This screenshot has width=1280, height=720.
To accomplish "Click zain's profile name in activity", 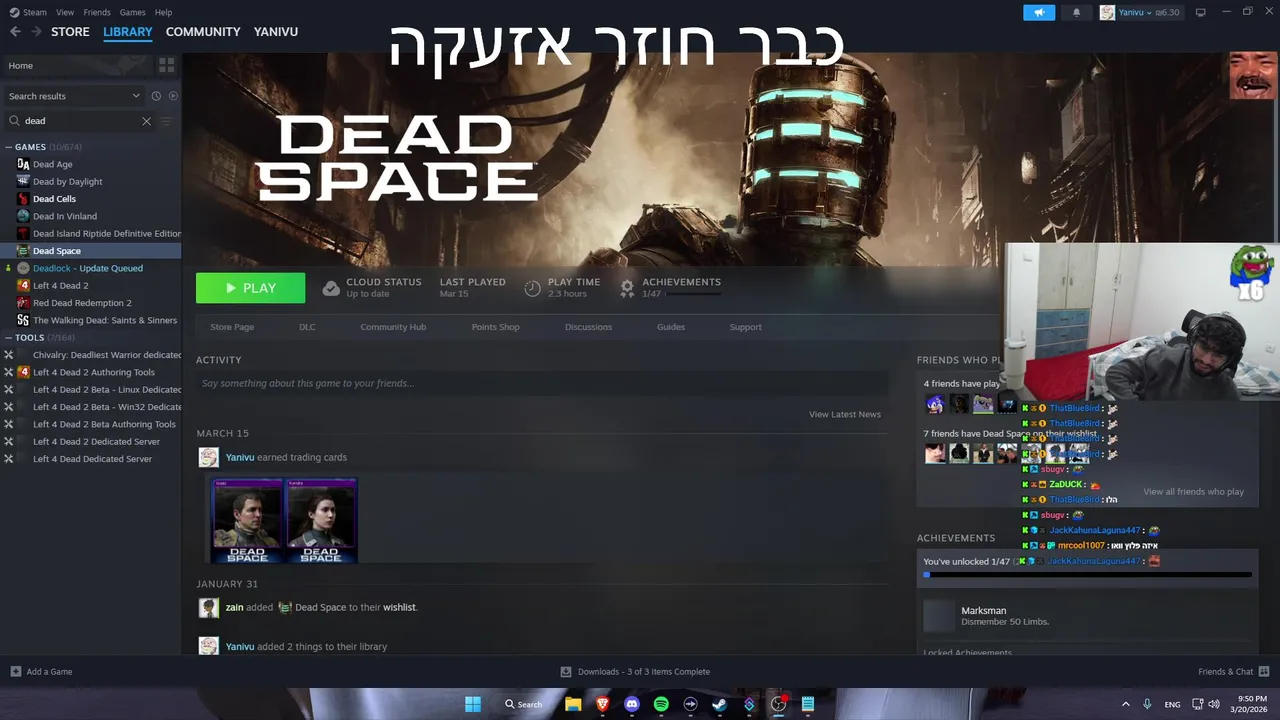I will 235,607.
